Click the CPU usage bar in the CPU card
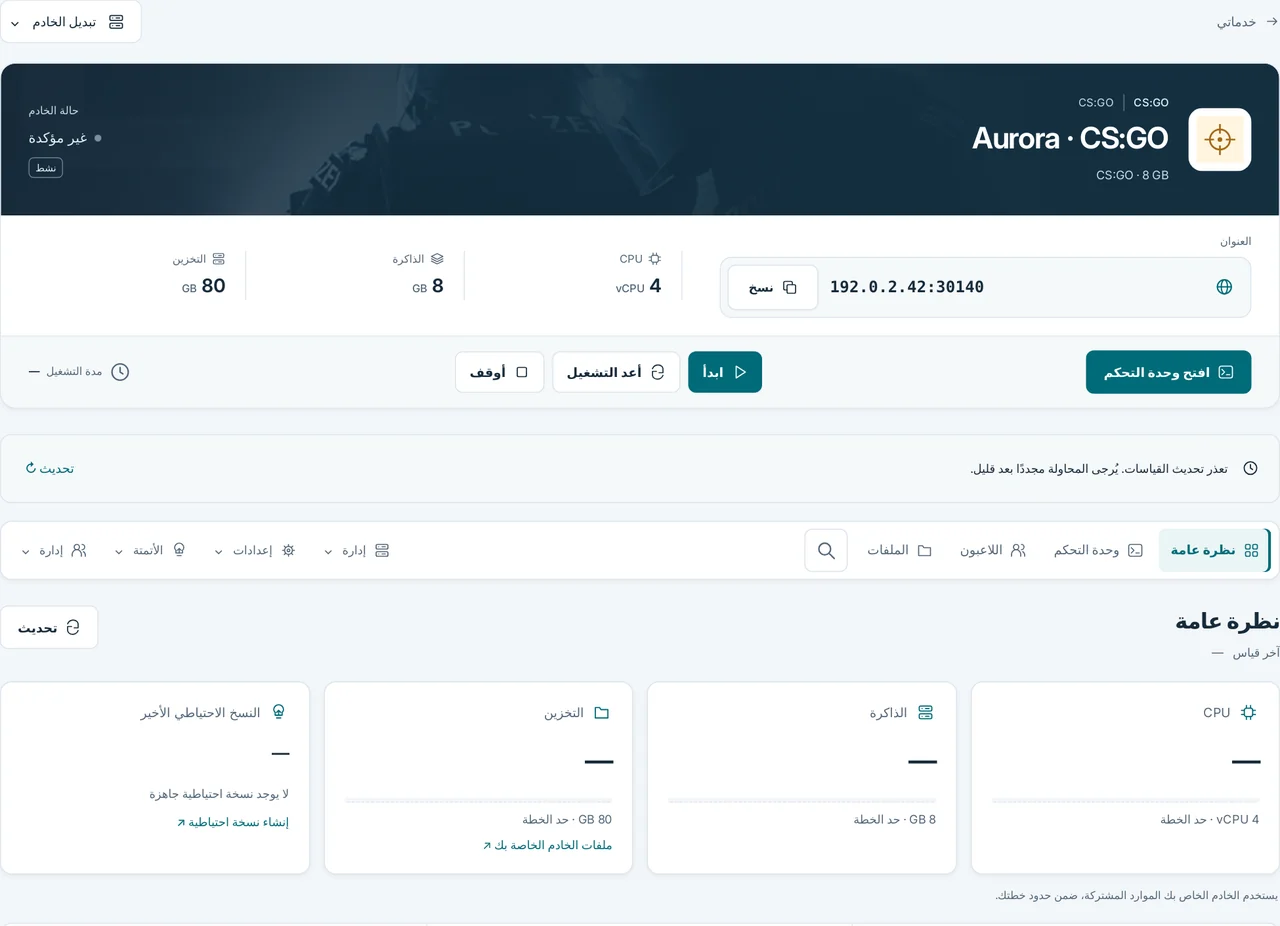The image size is (1280, 926). coord(1126,800)
